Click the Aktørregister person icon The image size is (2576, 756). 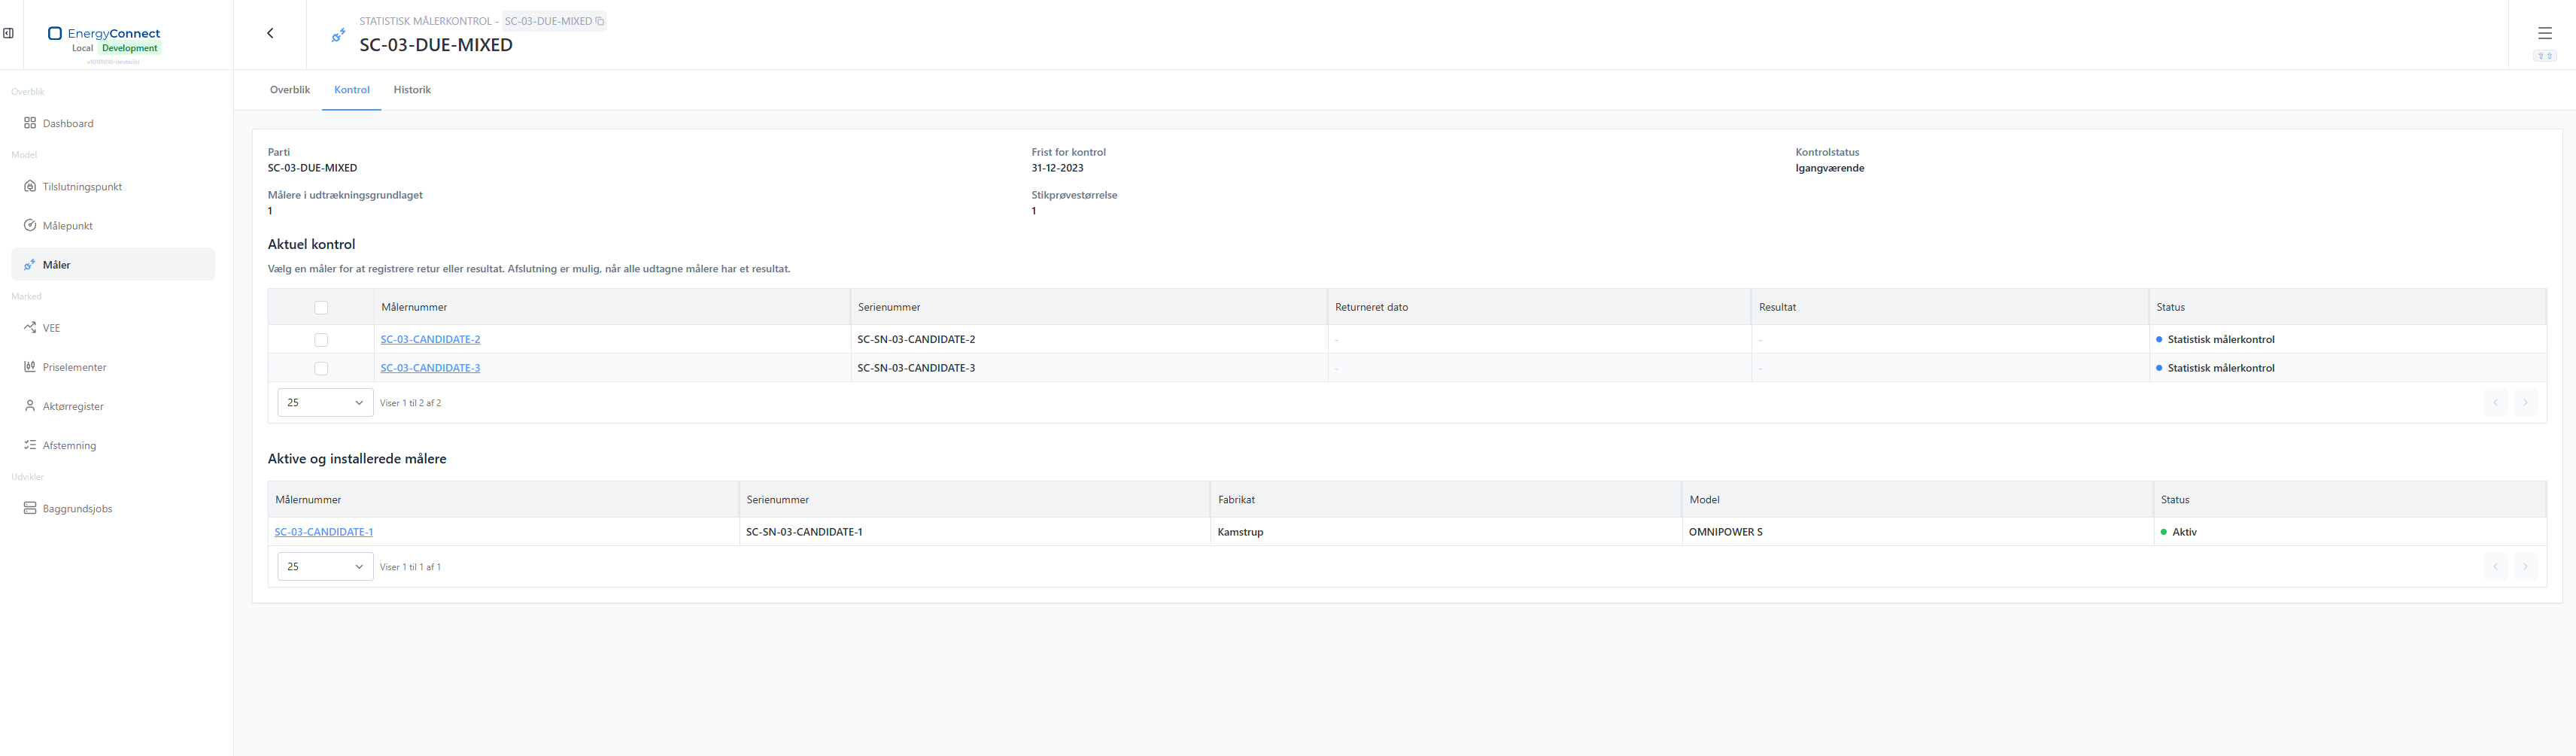pyautogui.click(x=30, y=406)
